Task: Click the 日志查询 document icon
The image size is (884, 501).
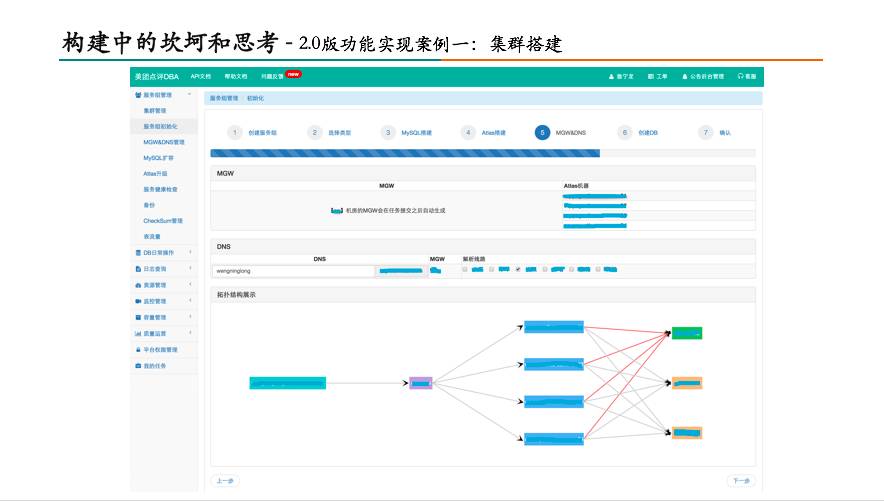Action: pyautogui.click(x=138, y=269)
